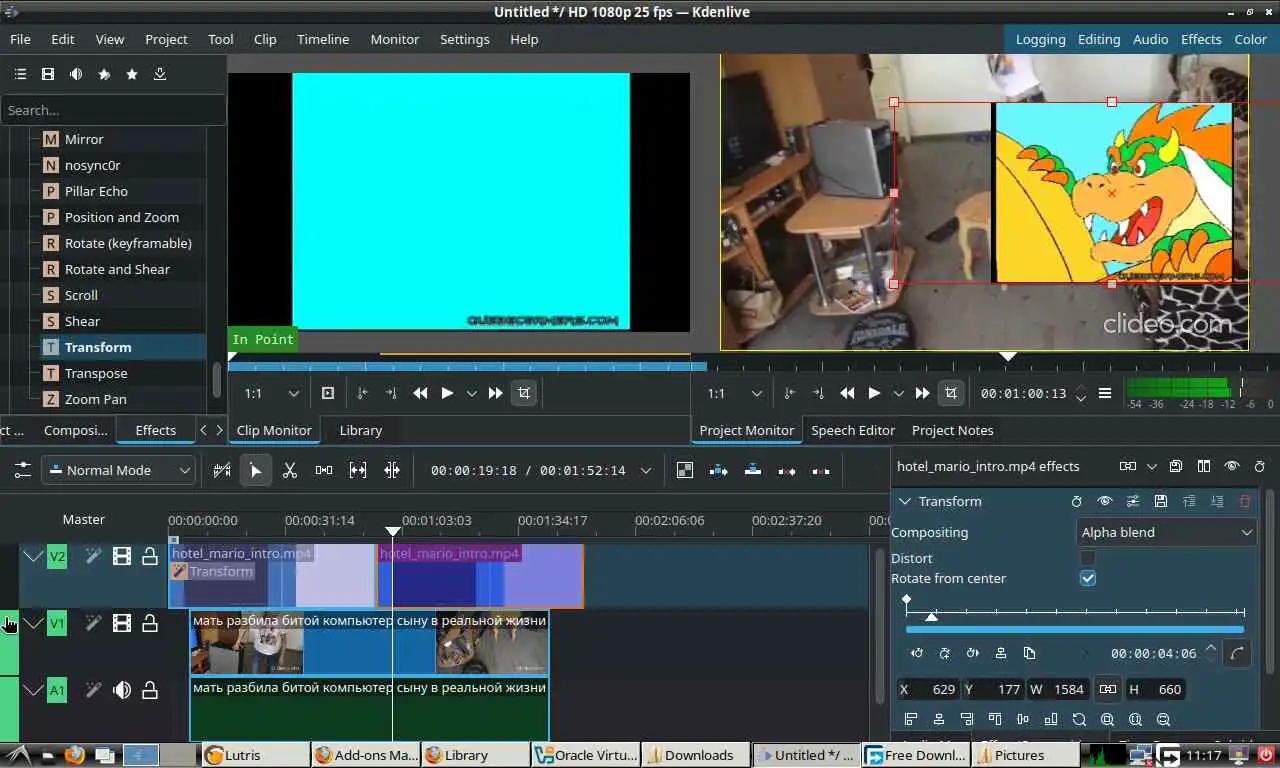Viewport: 1280px width, 768px height.
Task: Toggle the timeline compositing preview icon
Action: (x=685, y=470)
